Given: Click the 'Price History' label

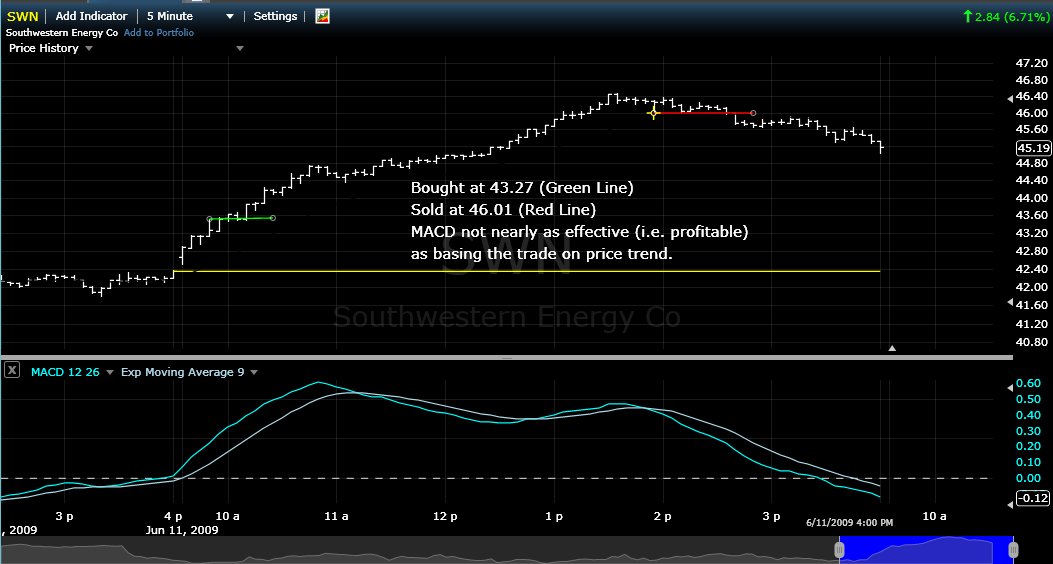Looking at the screenshot, I should pos(44,48).
